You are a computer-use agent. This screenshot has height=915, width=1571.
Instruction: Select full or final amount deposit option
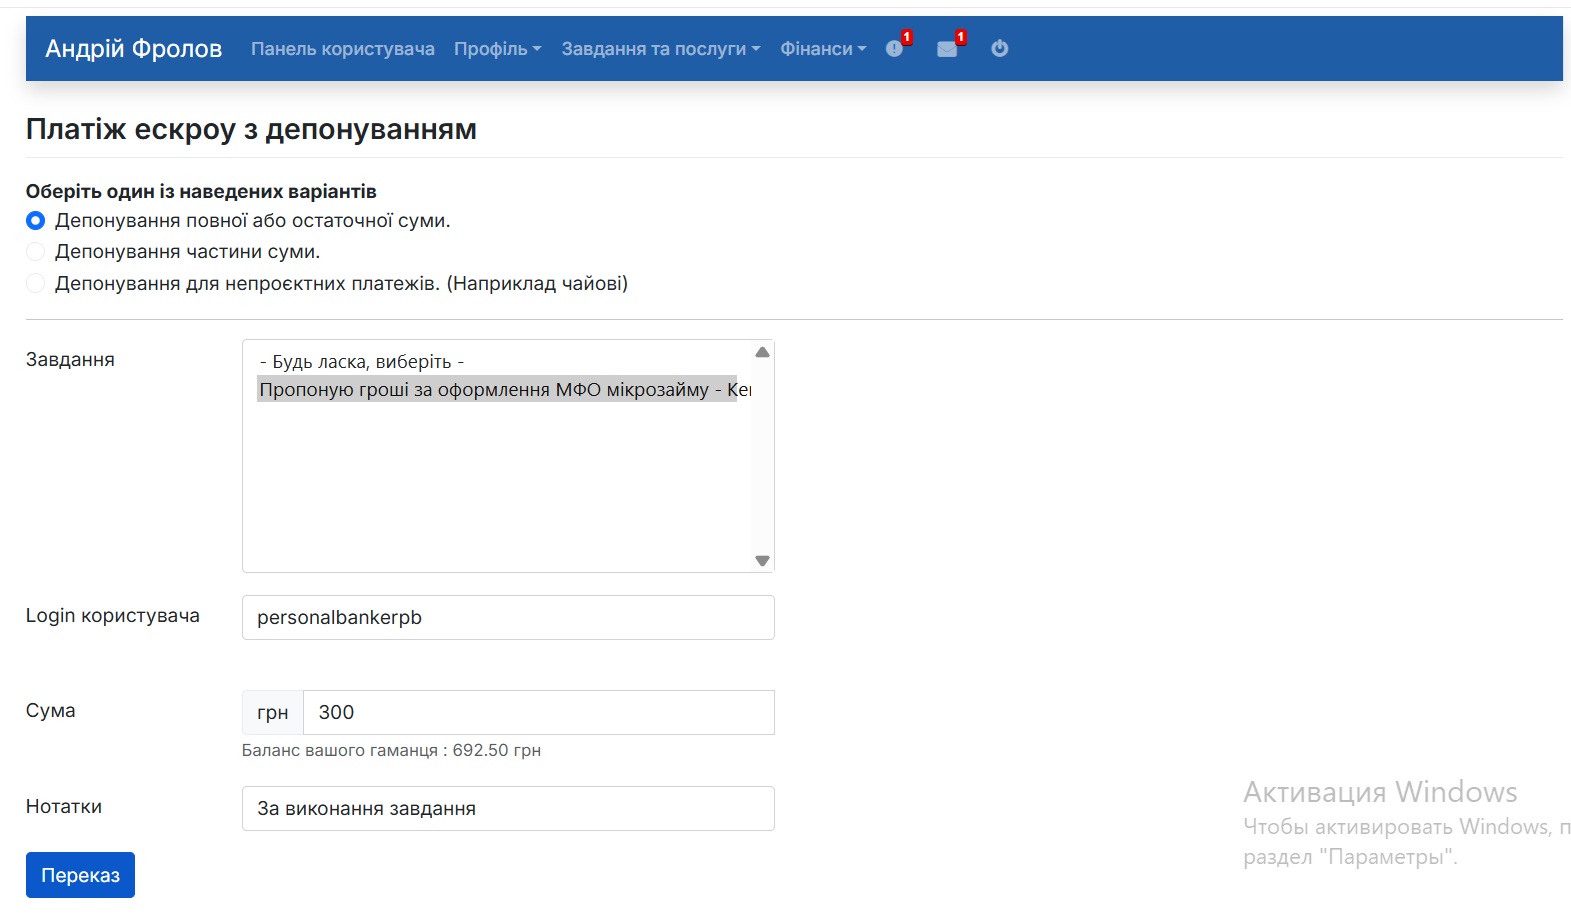click(x=36, y=221)
